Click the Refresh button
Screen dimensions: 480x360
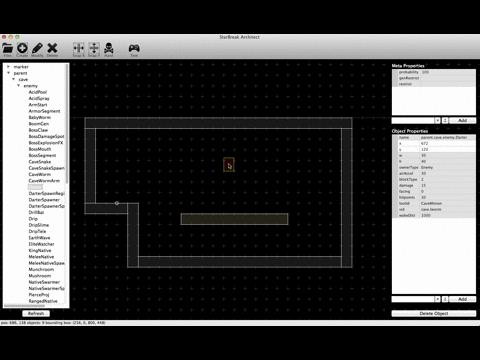click(x=36, y=313)
